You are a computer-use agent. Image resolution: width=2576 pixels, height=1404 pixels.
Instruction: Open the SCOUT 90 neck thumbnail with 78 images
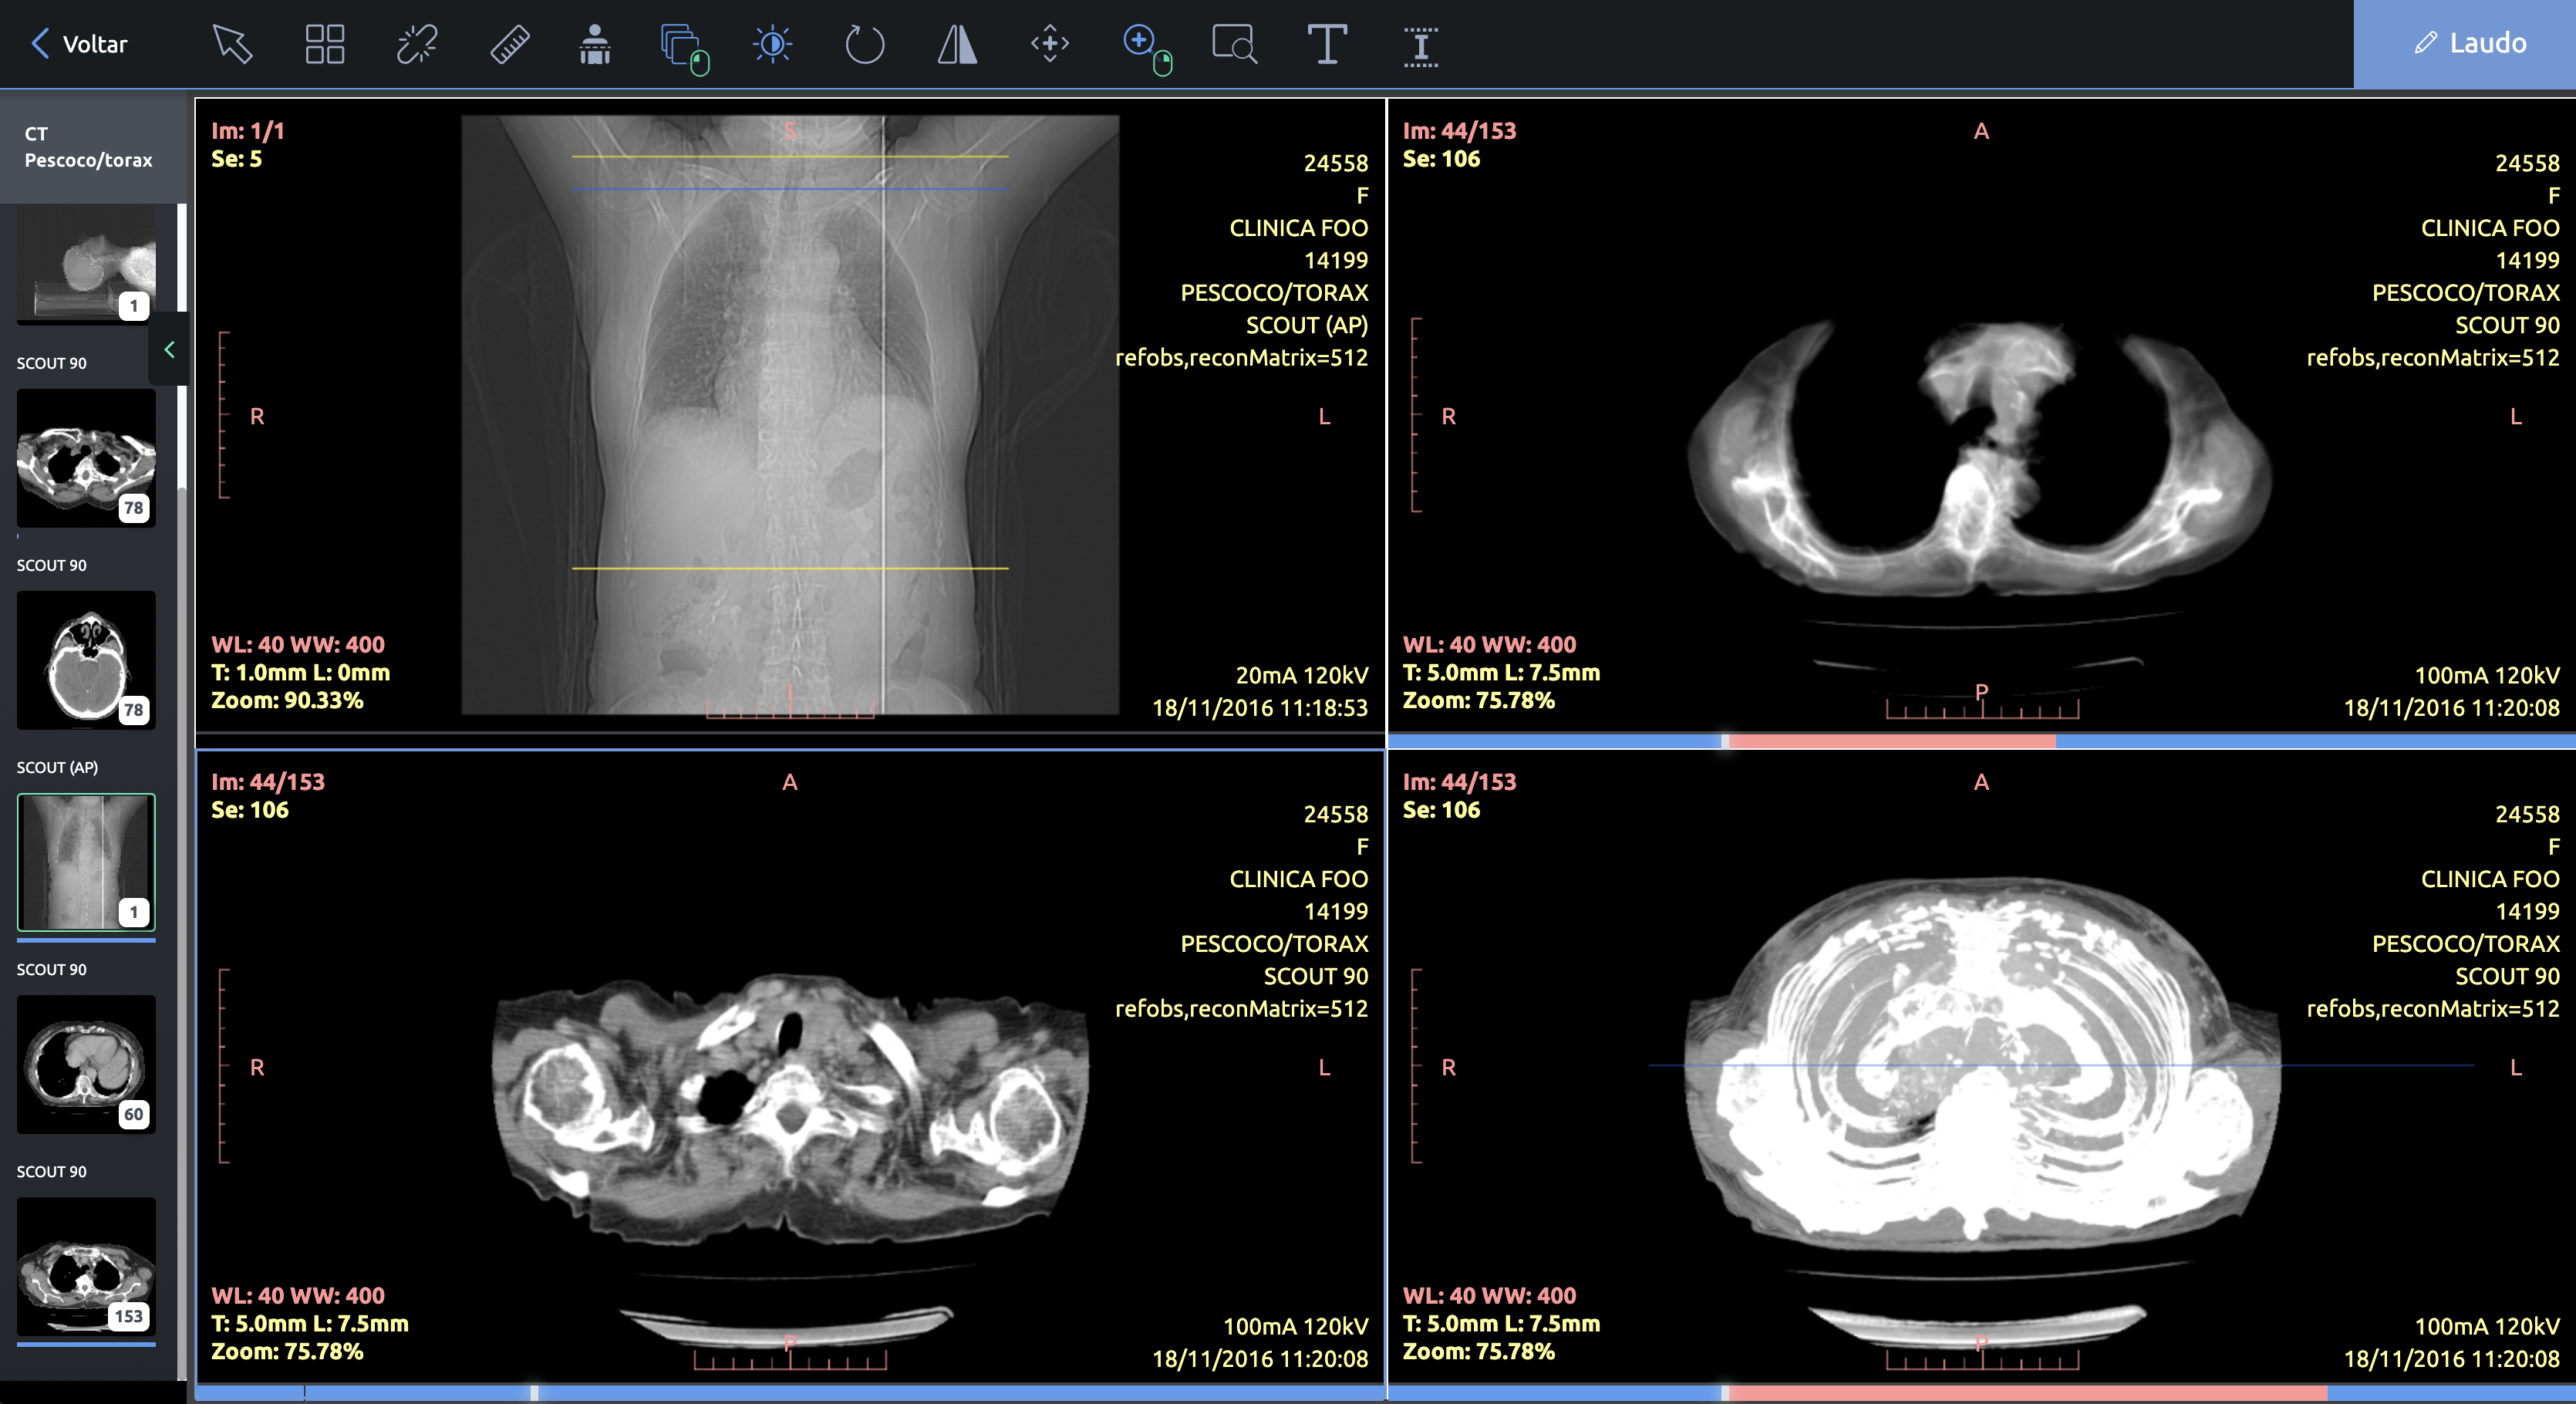pyautogui.click(x=87, y=458)
